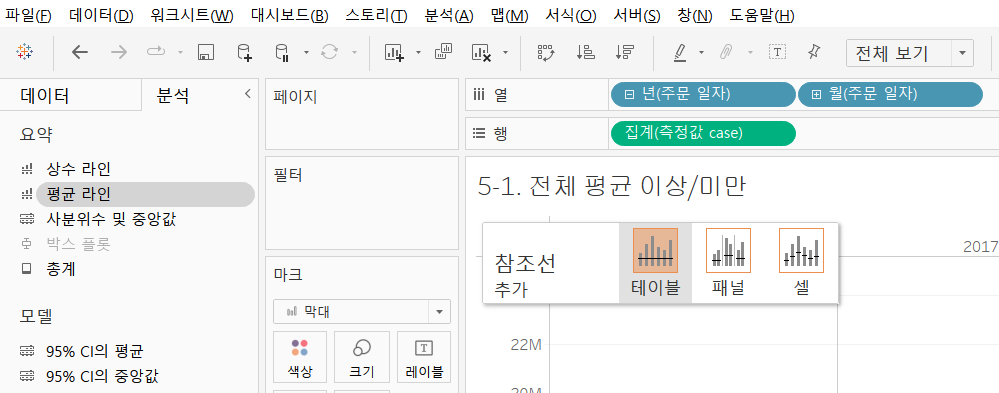Open the 분석(A) menu
The height and width of the screenshot is (393, 999).
(449, 15)
